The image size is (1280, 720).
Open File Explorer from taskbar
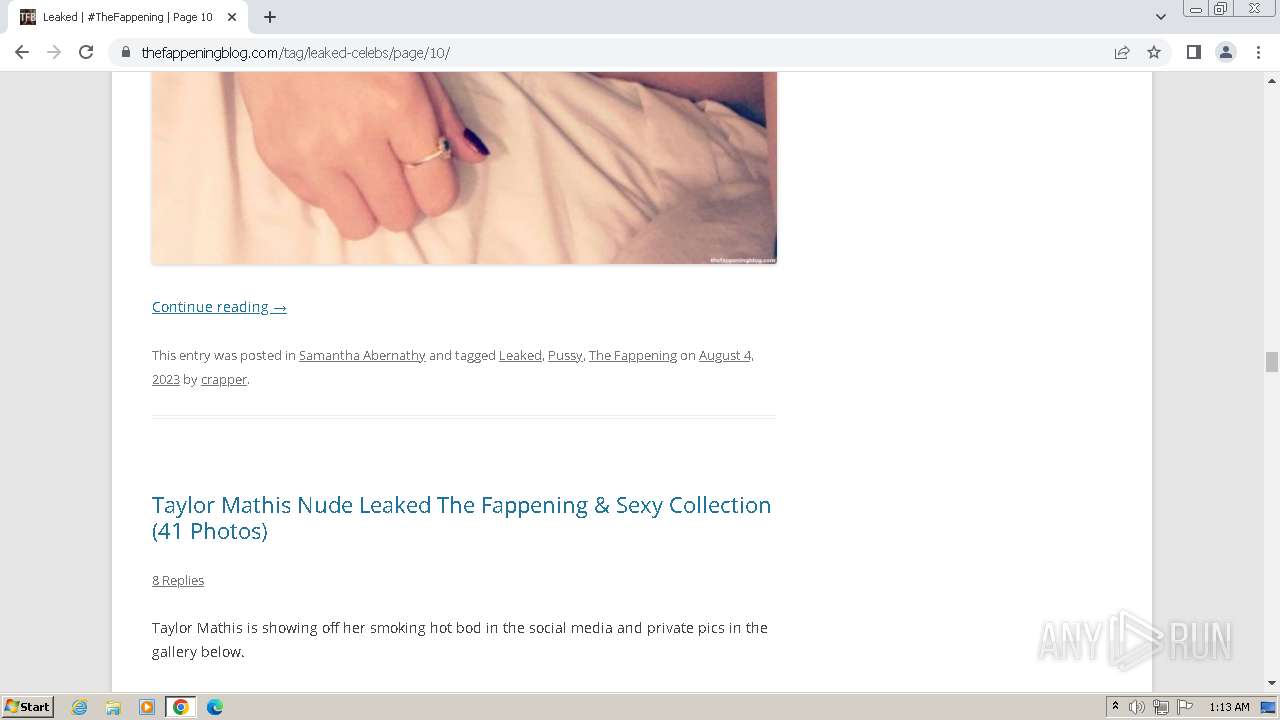(x=113, y=707)
